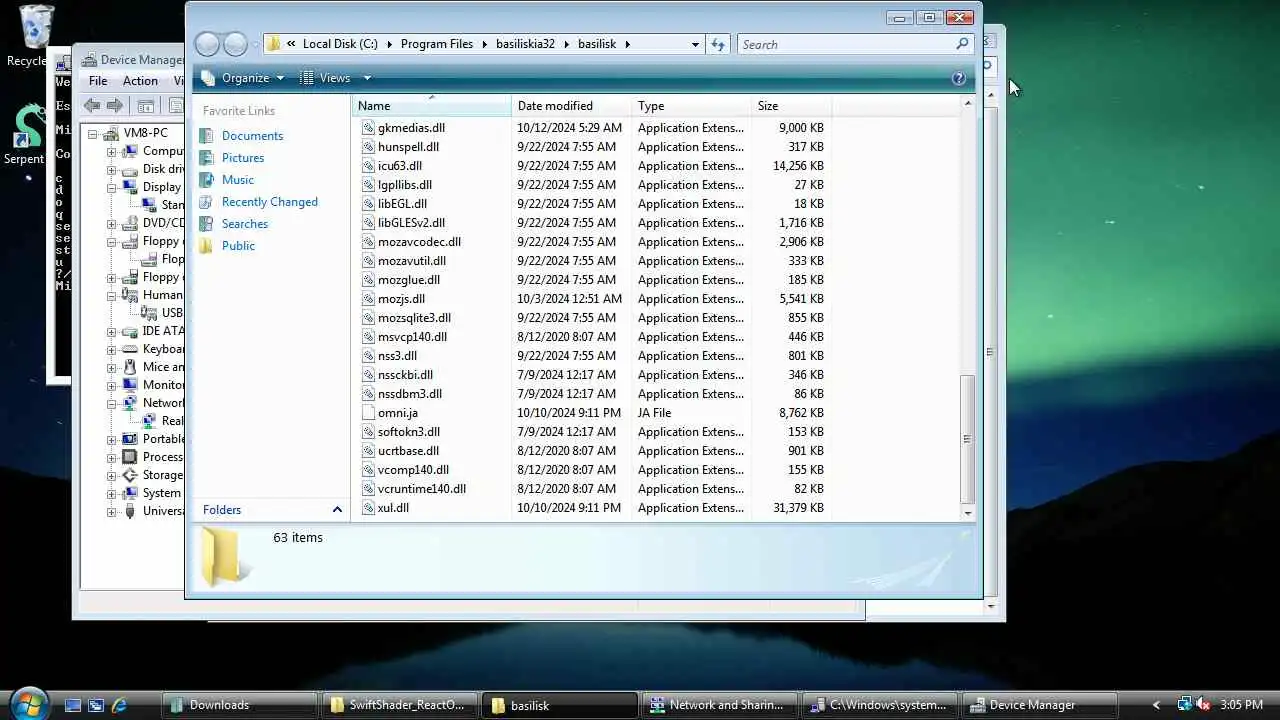Screen dimensions: 1280x720
Task: Switch to Device Manager taskbar button
Action: [1039, 705]
